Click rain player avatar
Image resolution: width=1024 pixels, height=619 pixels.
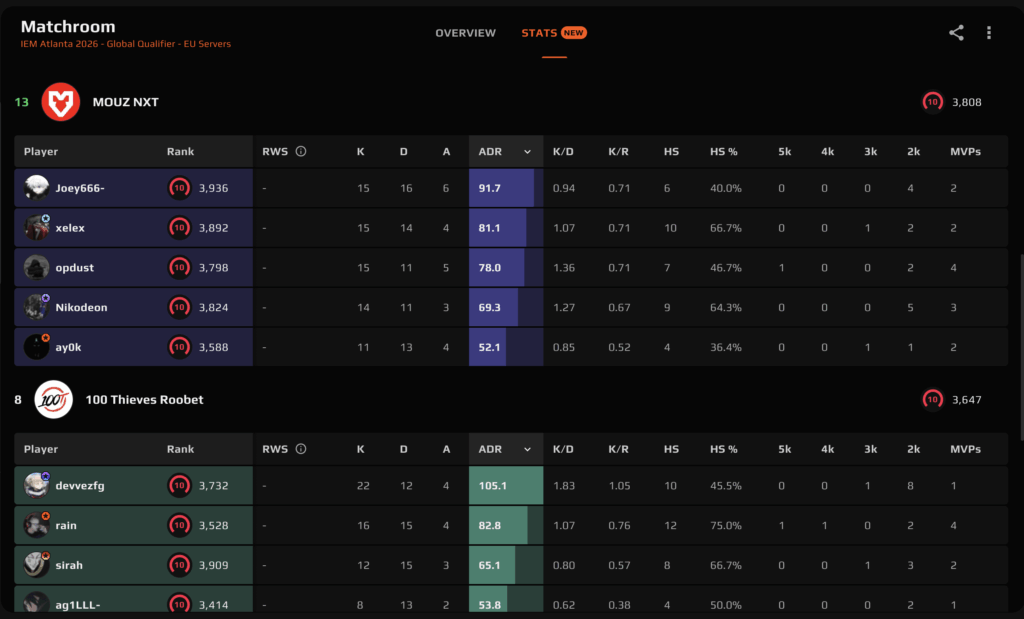click(37, 526)
